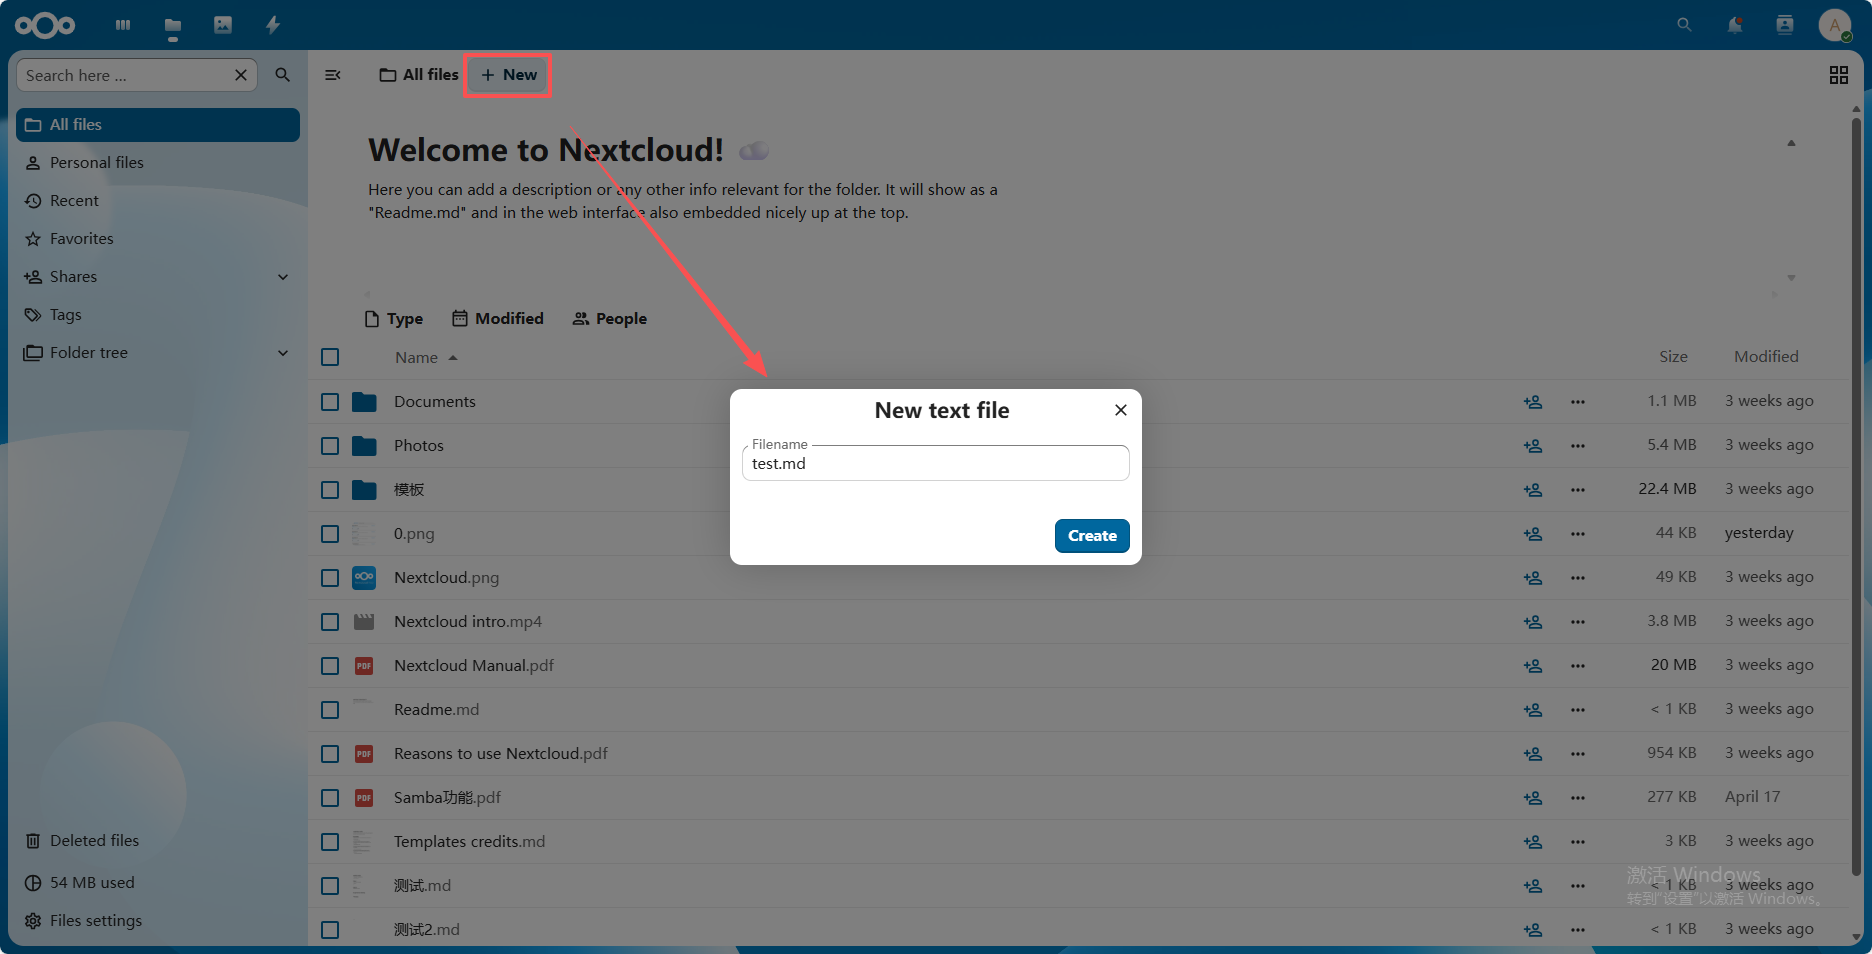1872x954 pixels.
Task: Open the Recent files view
Action: click(158, 201)
